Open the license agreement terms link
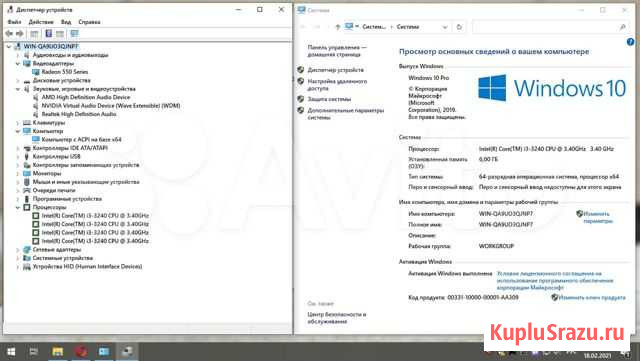 [555, 281]
